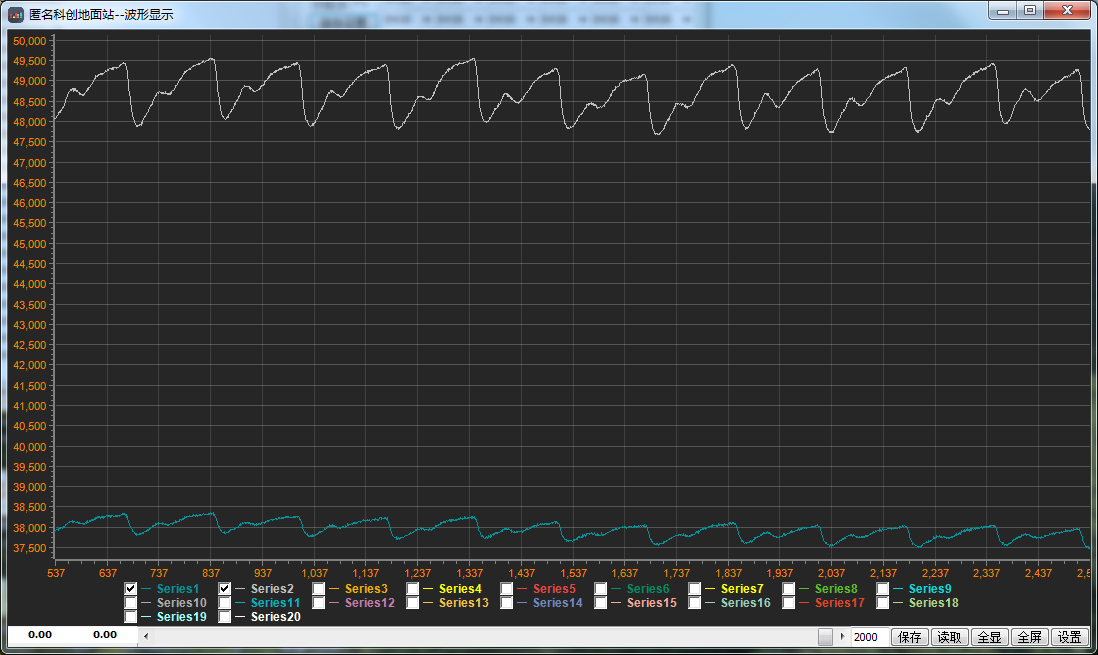Select the Series5 legend label
Screen dimensions: 1098x655
555,588
